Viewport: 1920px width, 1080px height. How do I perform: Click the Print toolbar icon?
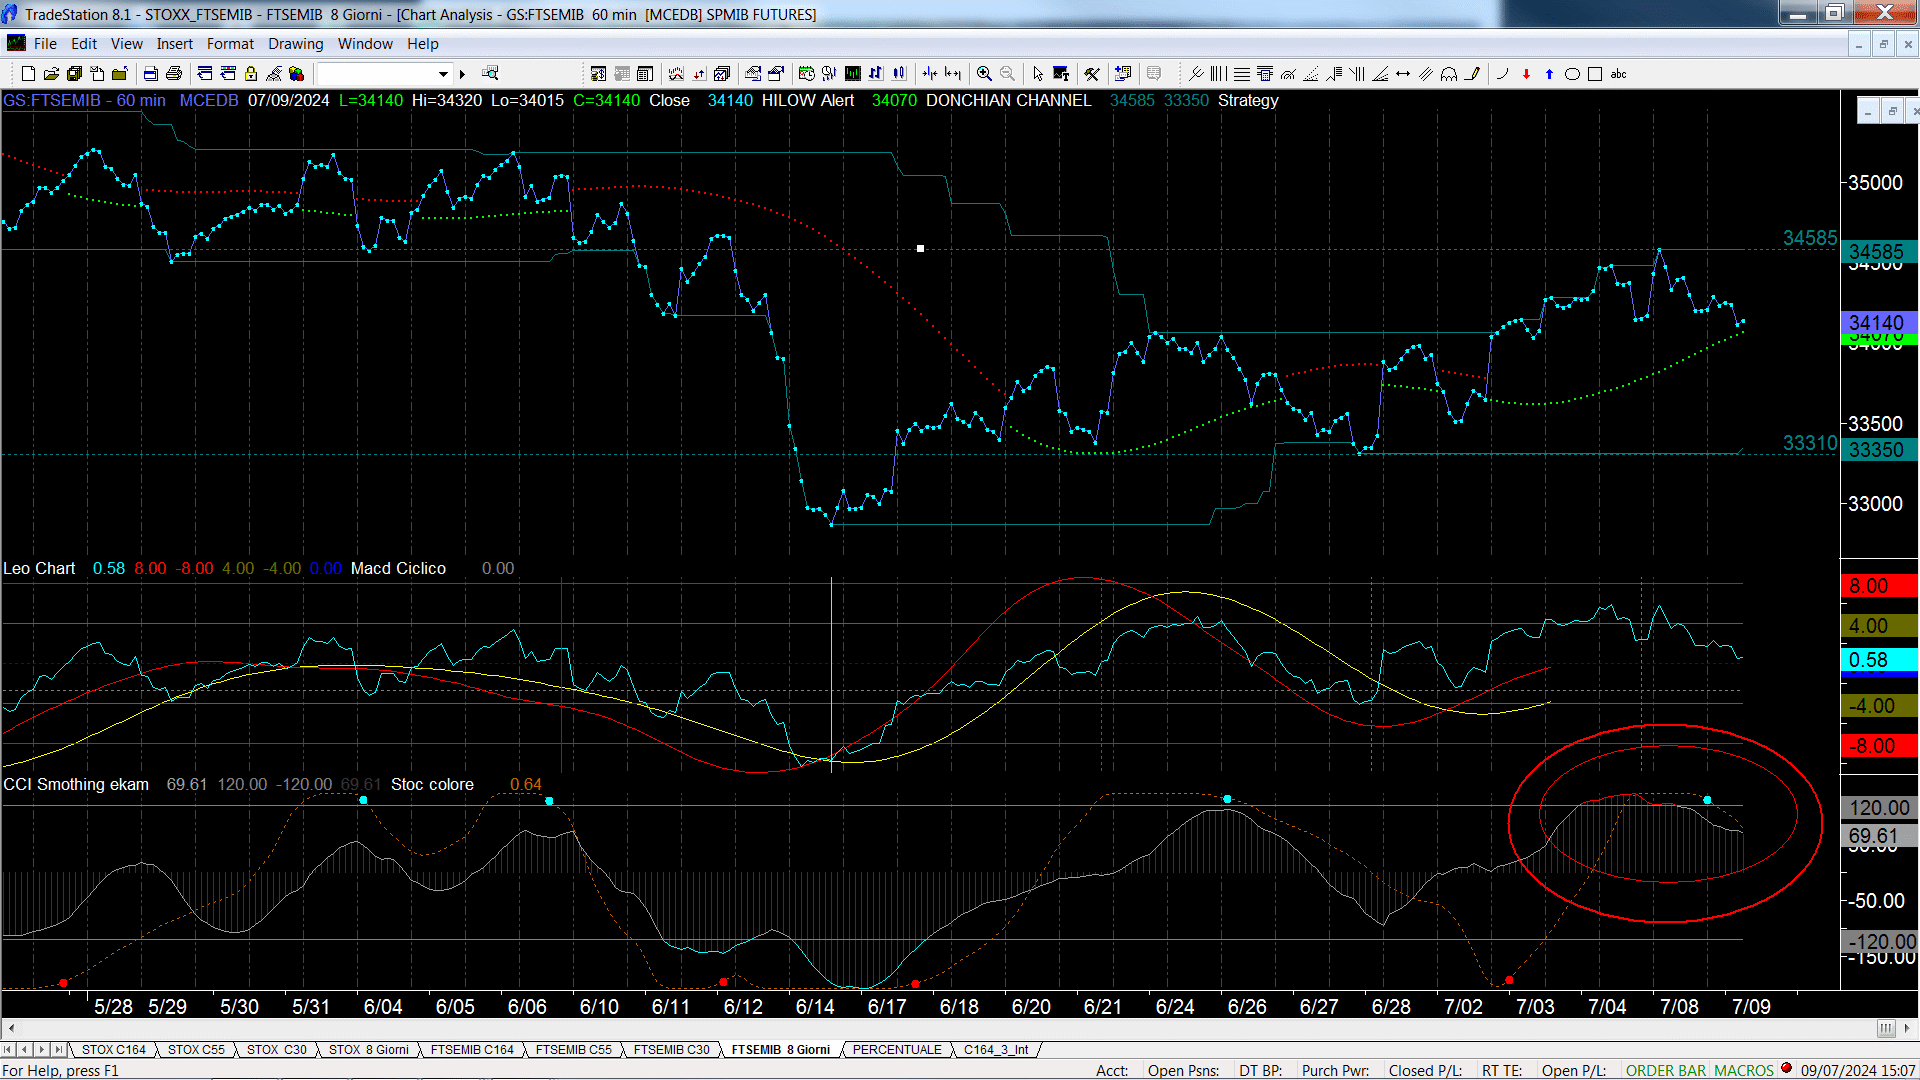click(x=174, y=73)
